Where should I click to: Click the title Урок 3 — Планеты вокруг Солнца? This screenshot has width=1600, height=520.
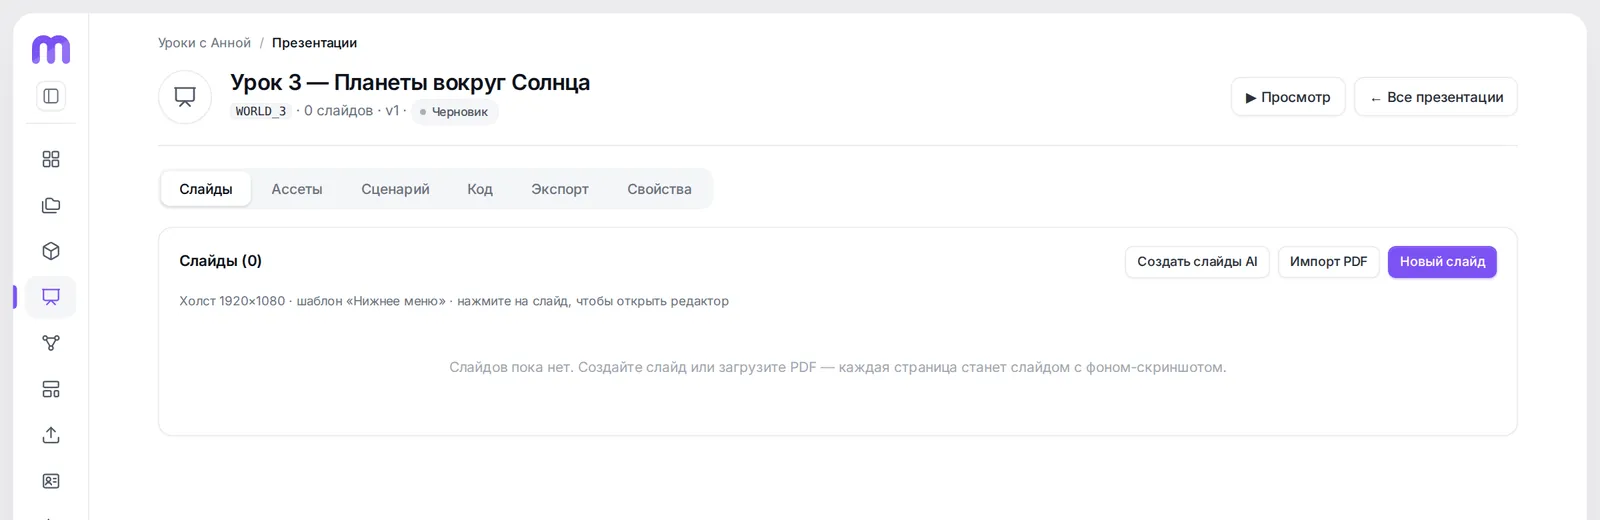point(410,82)
